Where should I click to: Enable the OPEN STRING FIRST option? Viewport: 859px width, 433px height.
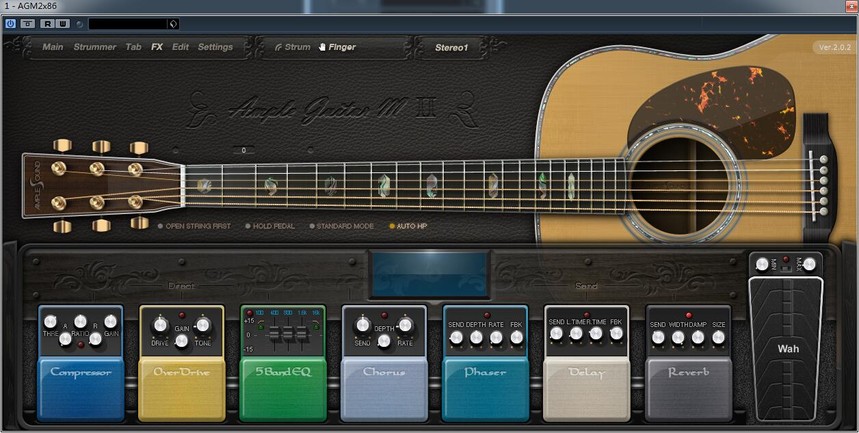194,226
